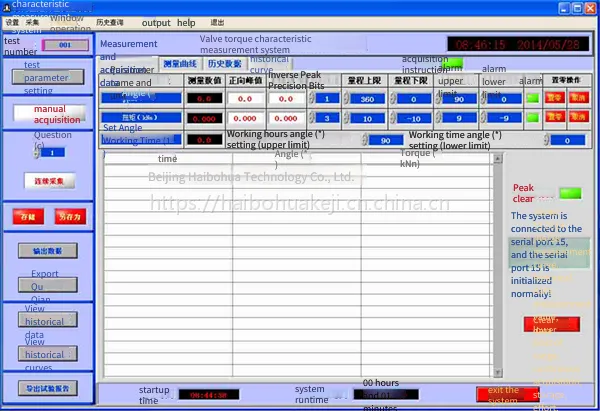Click the torque row green alarm indicator
The image size is (600, 411).
coord(533,117)
